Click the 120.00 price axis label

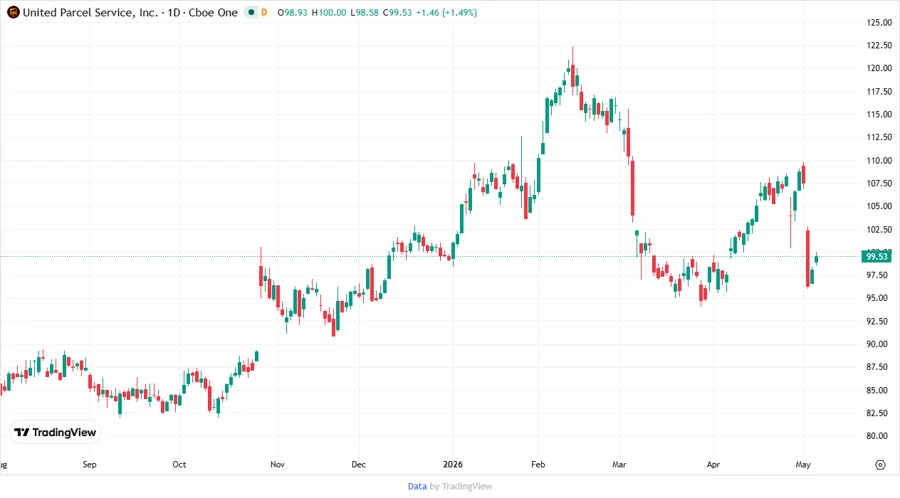879,68
